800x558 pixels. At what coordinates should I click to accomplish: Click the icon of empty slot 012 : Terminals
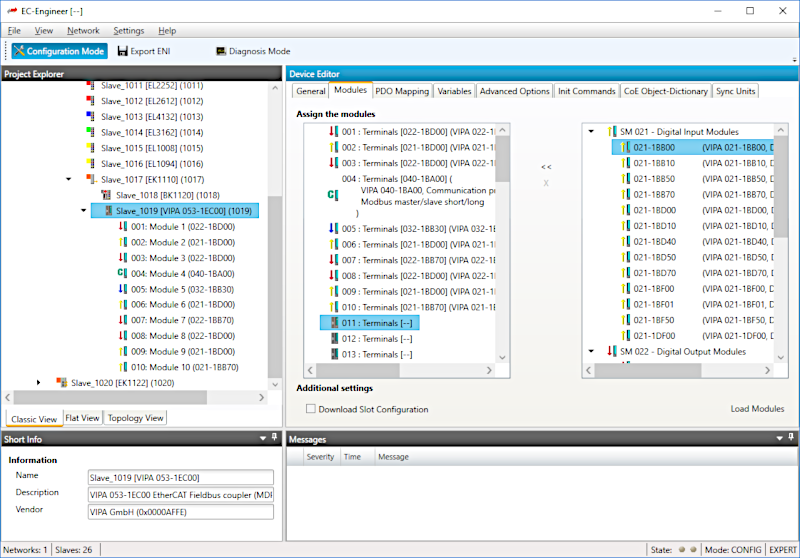tap(334, 339)
